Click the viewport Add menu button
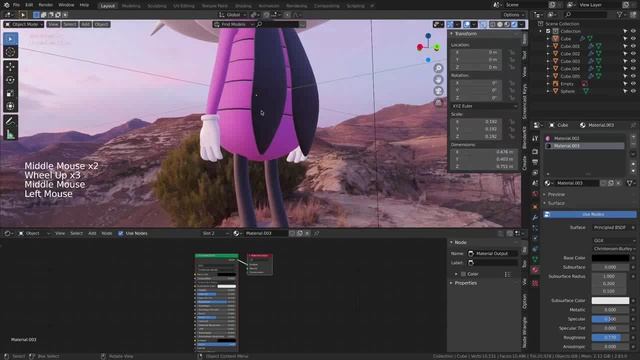 coord(85,24)
